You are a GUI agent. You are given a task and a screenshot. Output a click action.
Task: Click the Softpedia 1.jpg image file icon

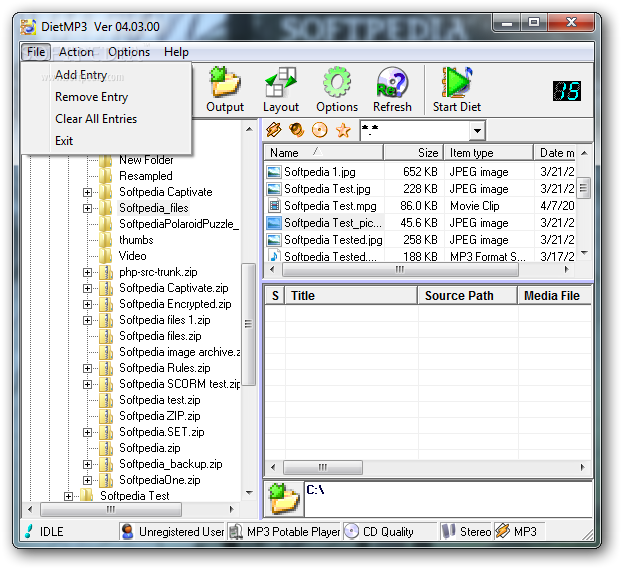tap(274, 172)
